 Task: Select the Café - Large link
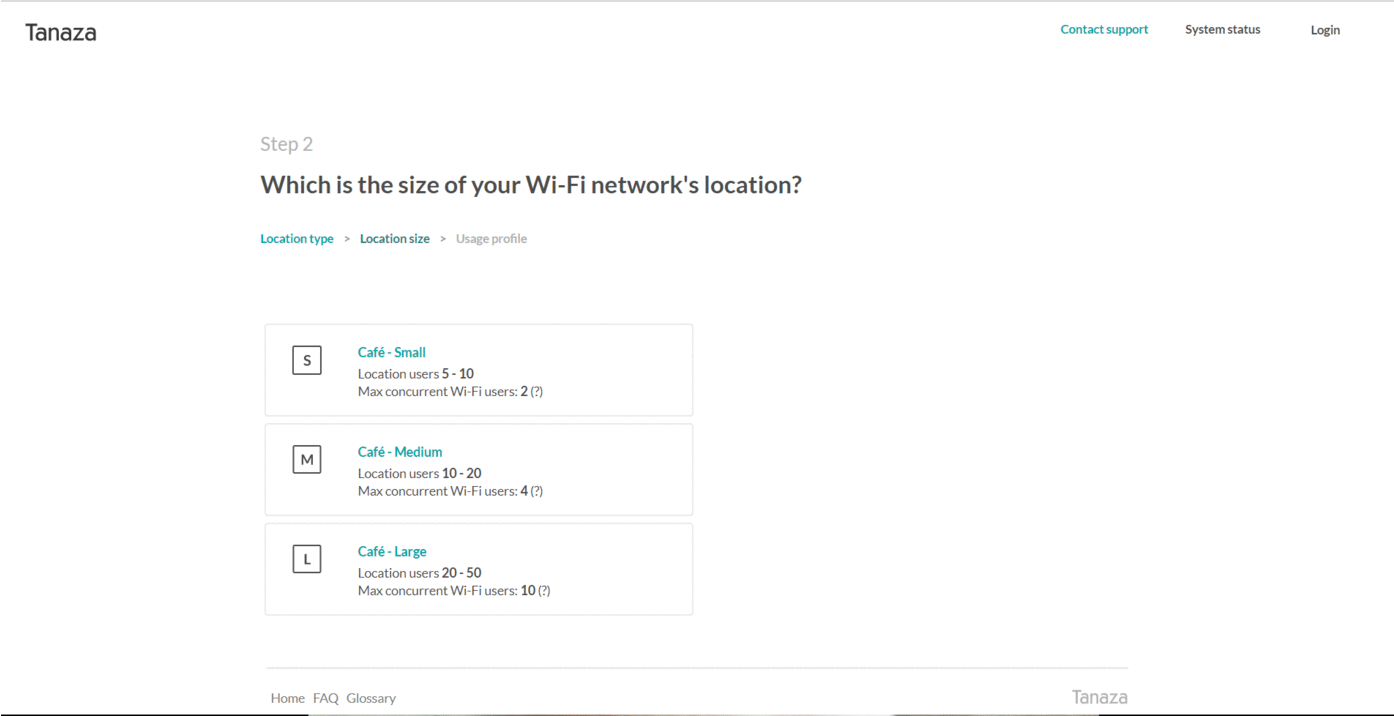tap(392, 551)
